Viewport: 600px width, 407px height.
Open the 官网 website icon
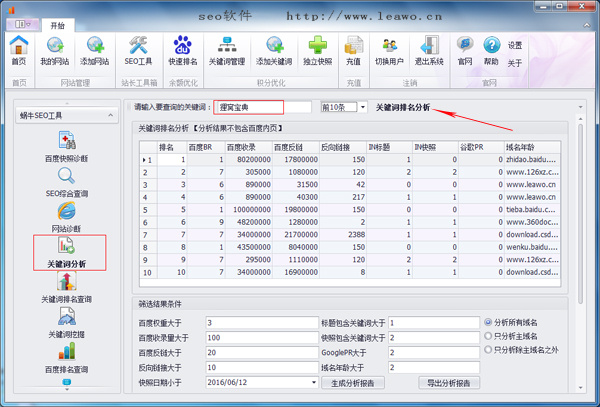[465, 50]
